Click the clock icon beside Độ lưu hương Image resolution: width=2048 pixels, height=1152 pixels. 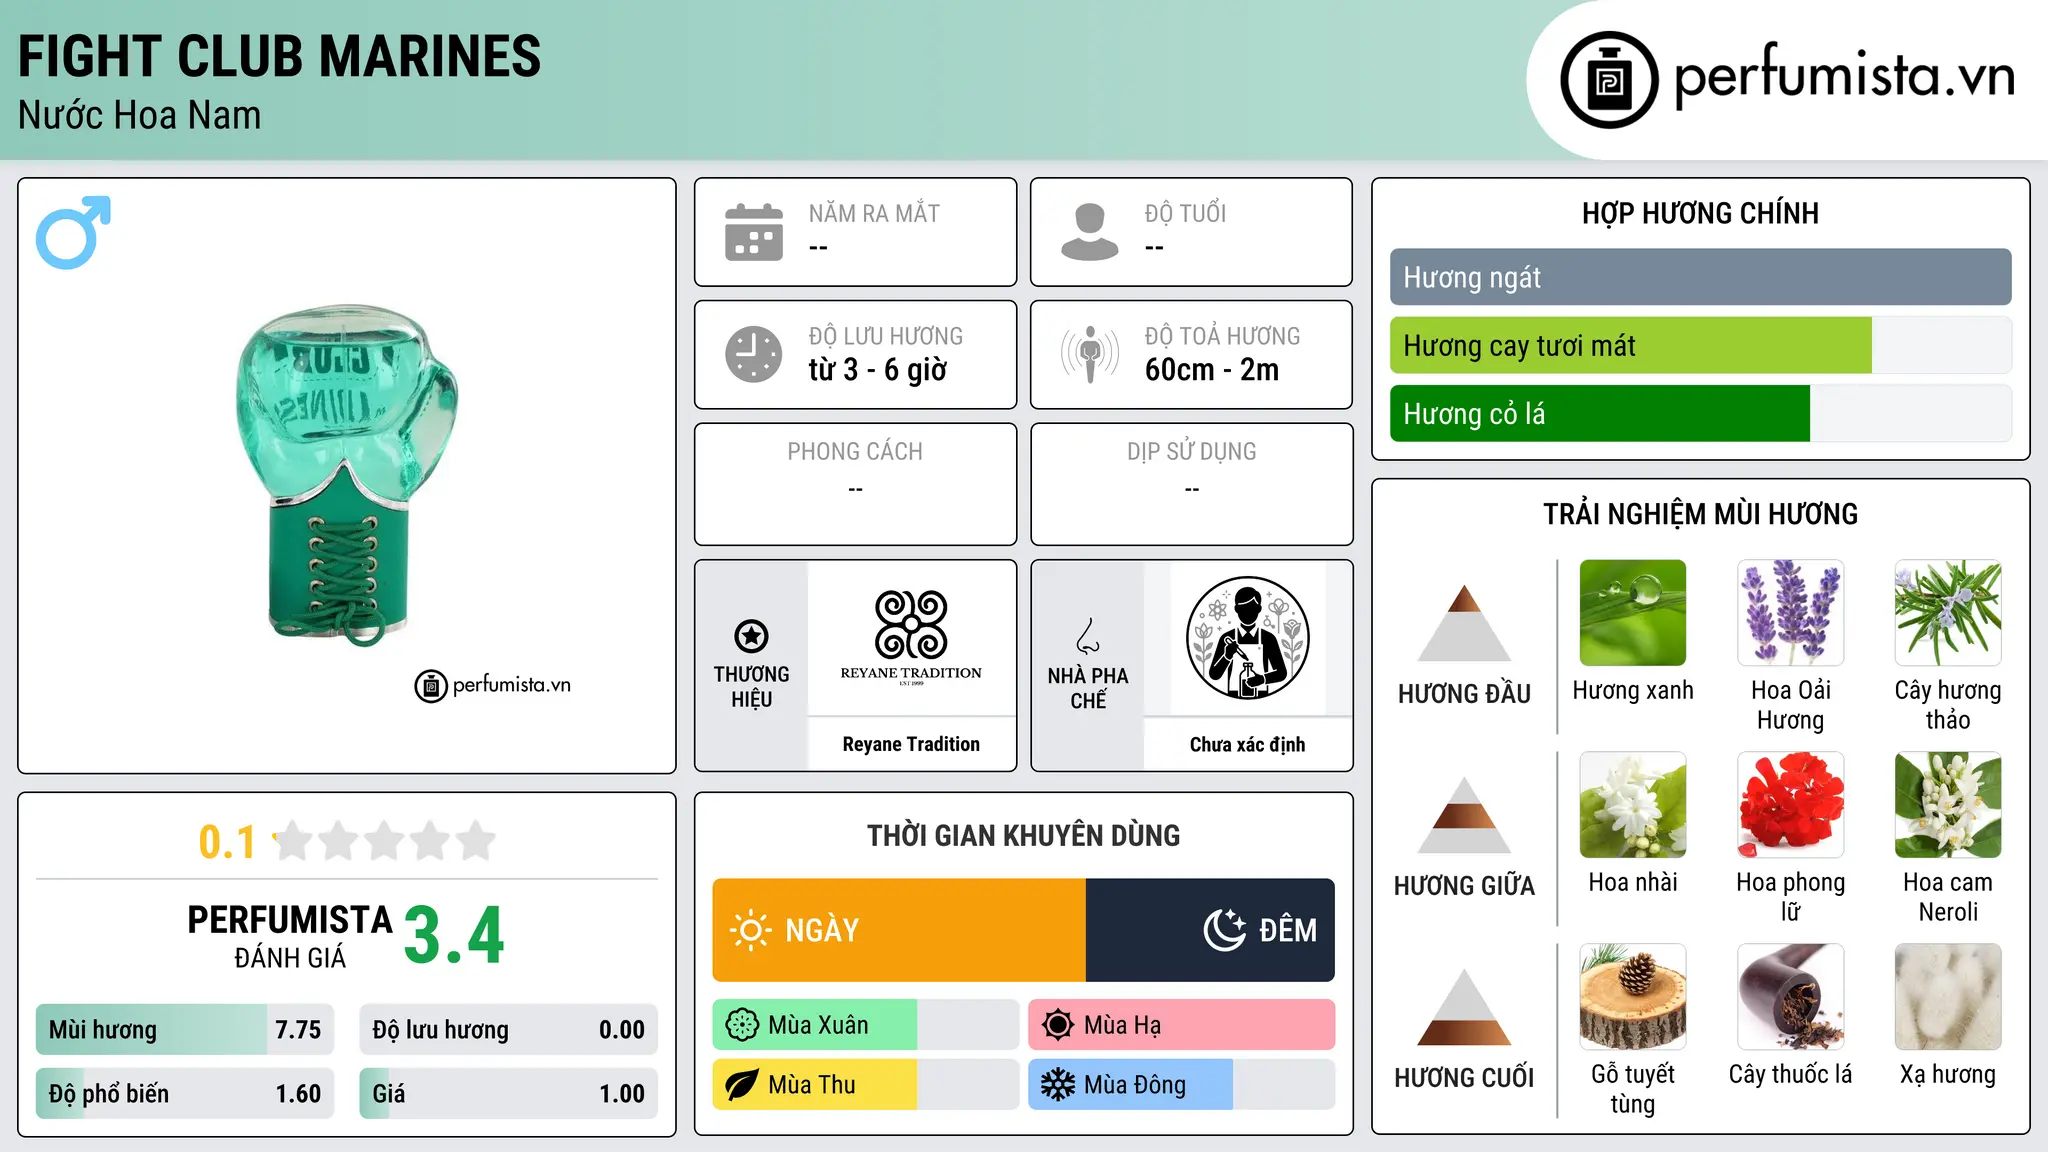(754, 354)
